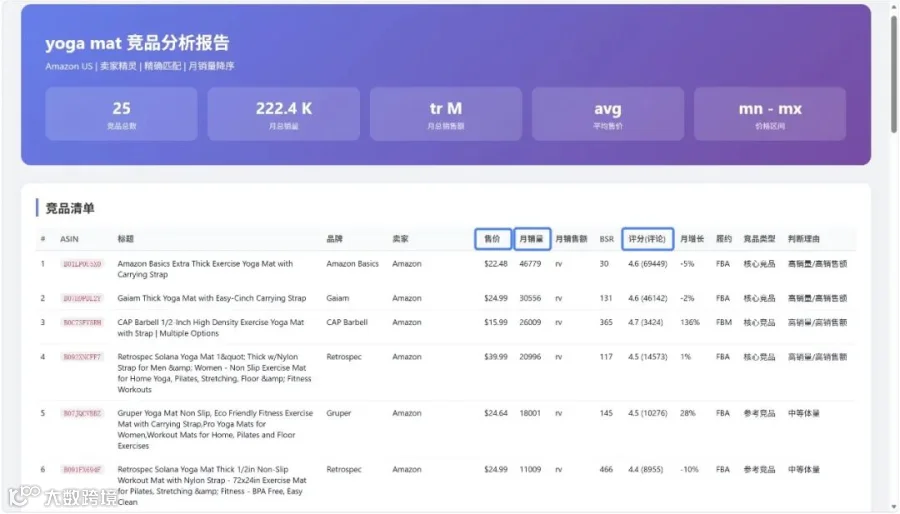
Task: Click the 'FBM' fulfillment cell
Action: click(724, 322)
